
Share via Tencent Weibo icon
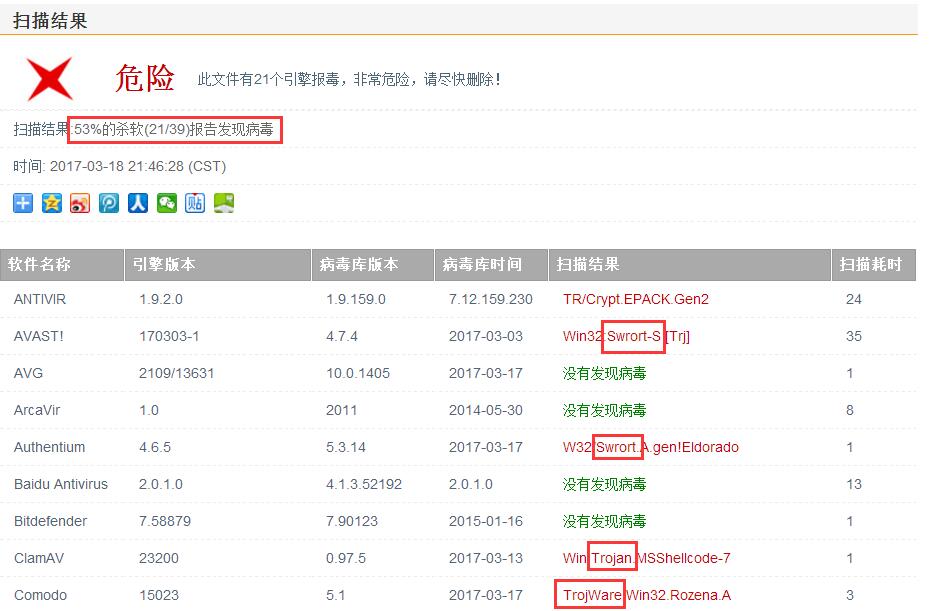pos(109,203)
